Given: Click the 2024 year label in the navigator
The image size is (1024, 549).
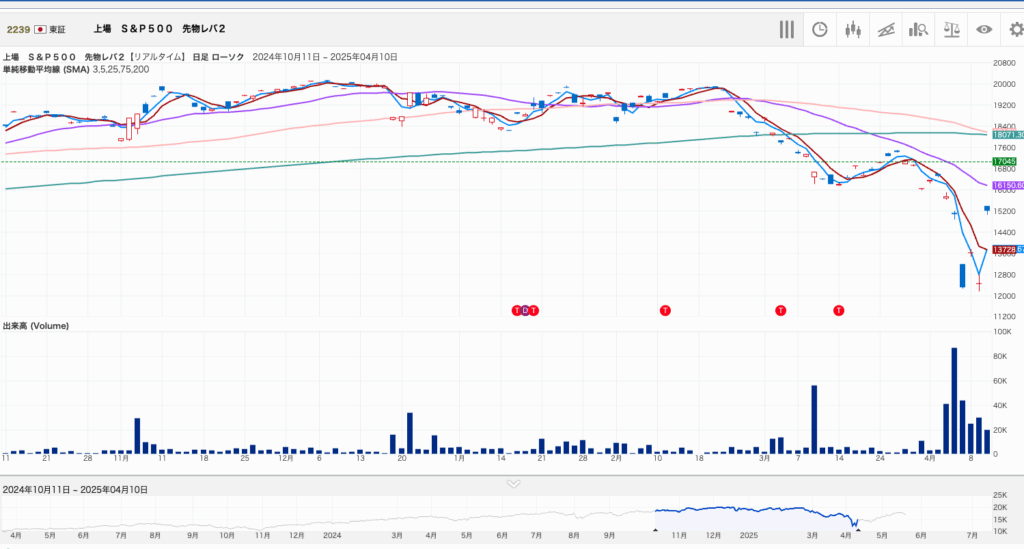Looking at the screenshot, I should (332, 535).
